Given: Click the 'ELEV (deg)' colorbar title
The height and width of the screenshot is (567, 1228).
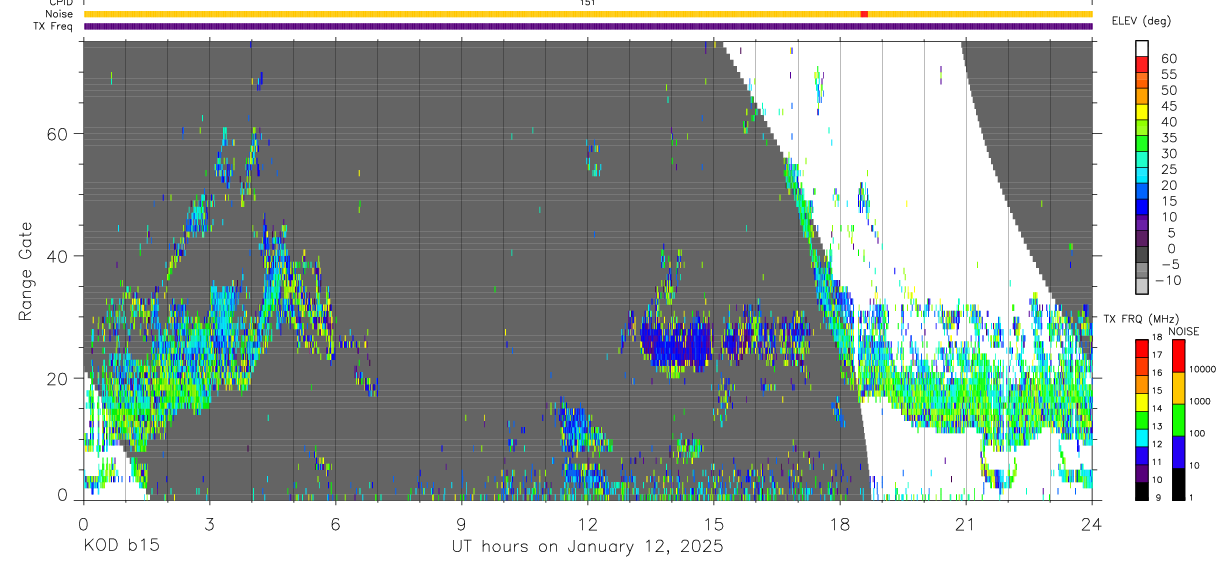Looking at the screenshot, I should 1141,21.
